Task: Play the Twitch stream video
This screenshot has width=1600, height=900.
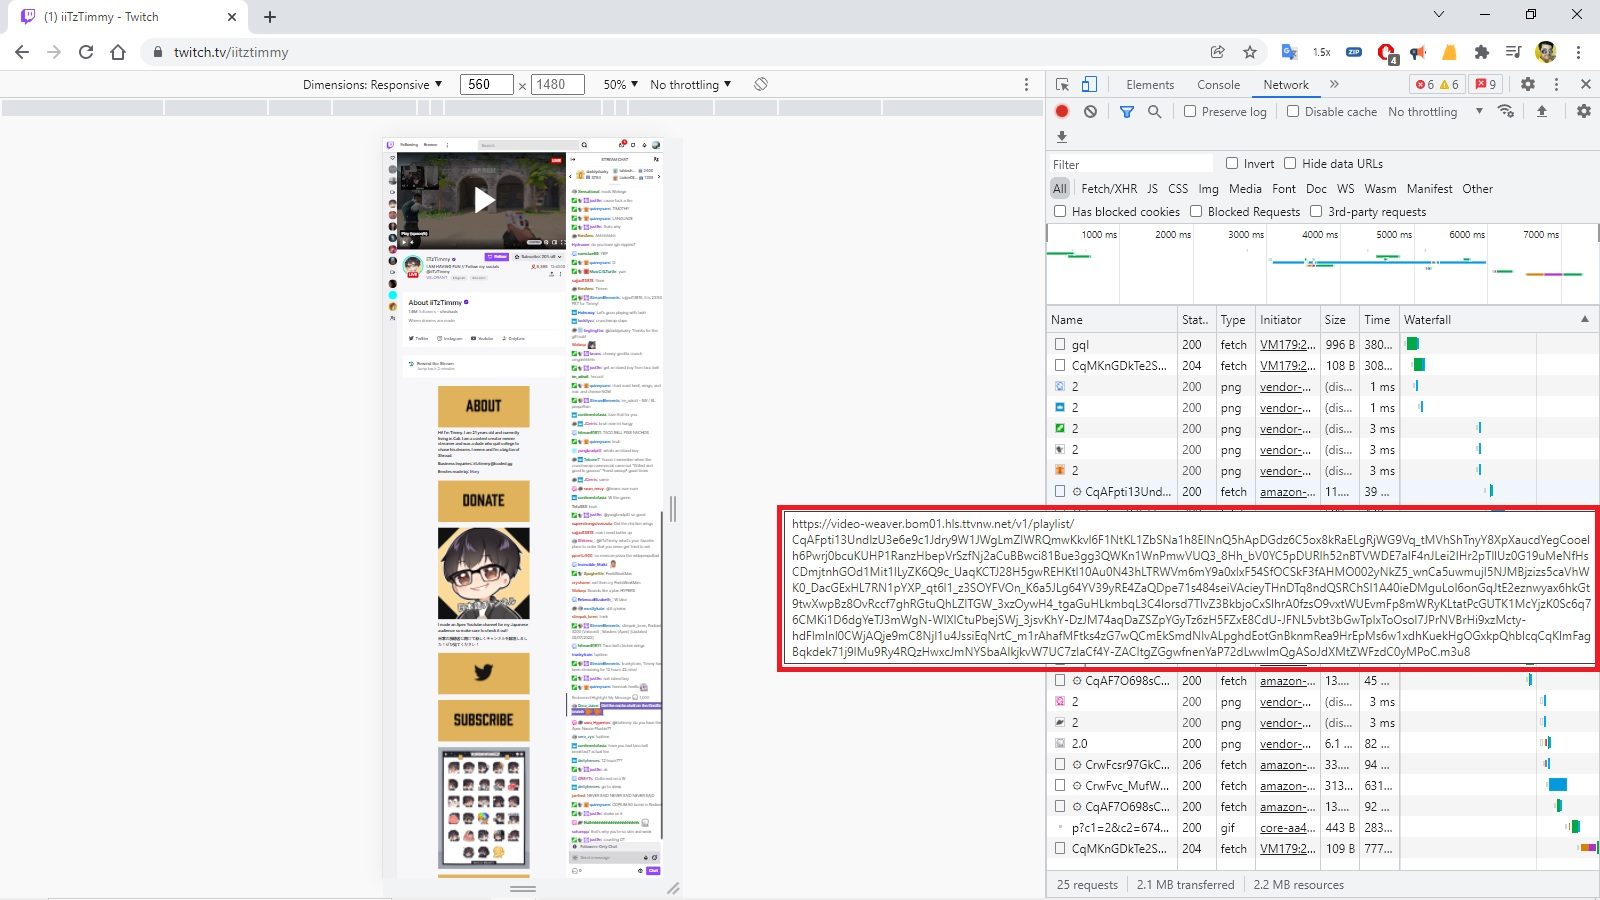Action: tap(484, 200)
